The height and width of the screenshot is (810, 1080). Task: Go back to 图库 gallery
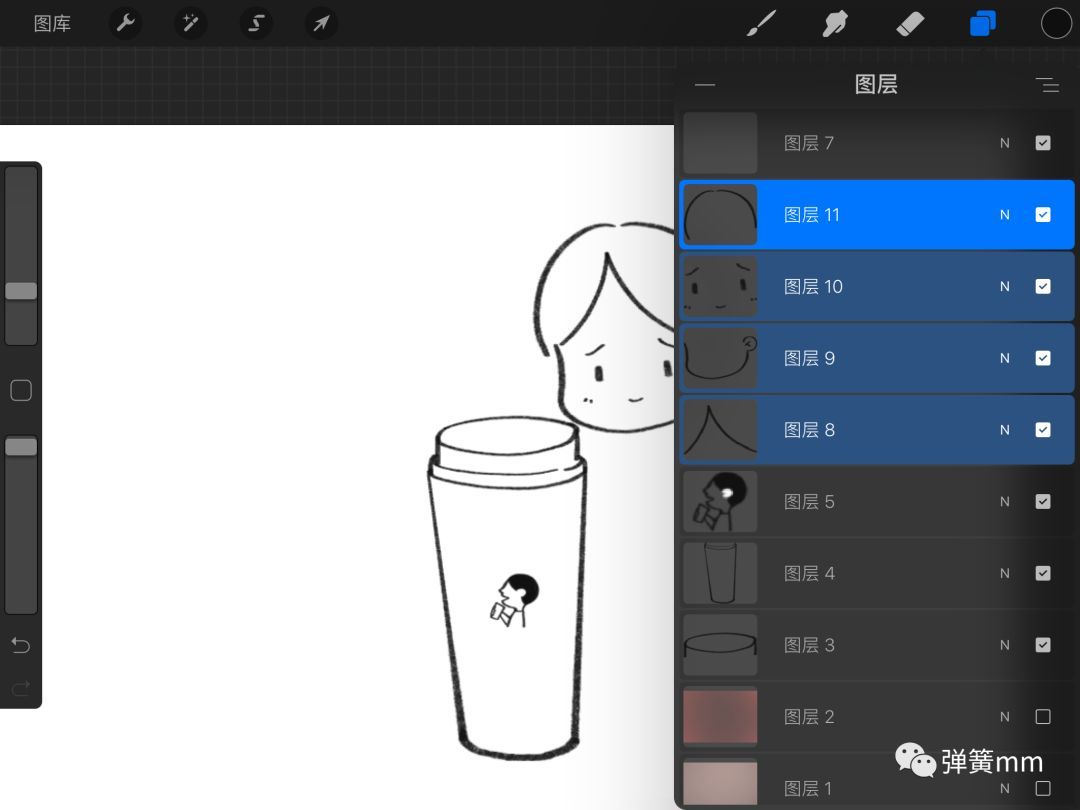[52, 23]
